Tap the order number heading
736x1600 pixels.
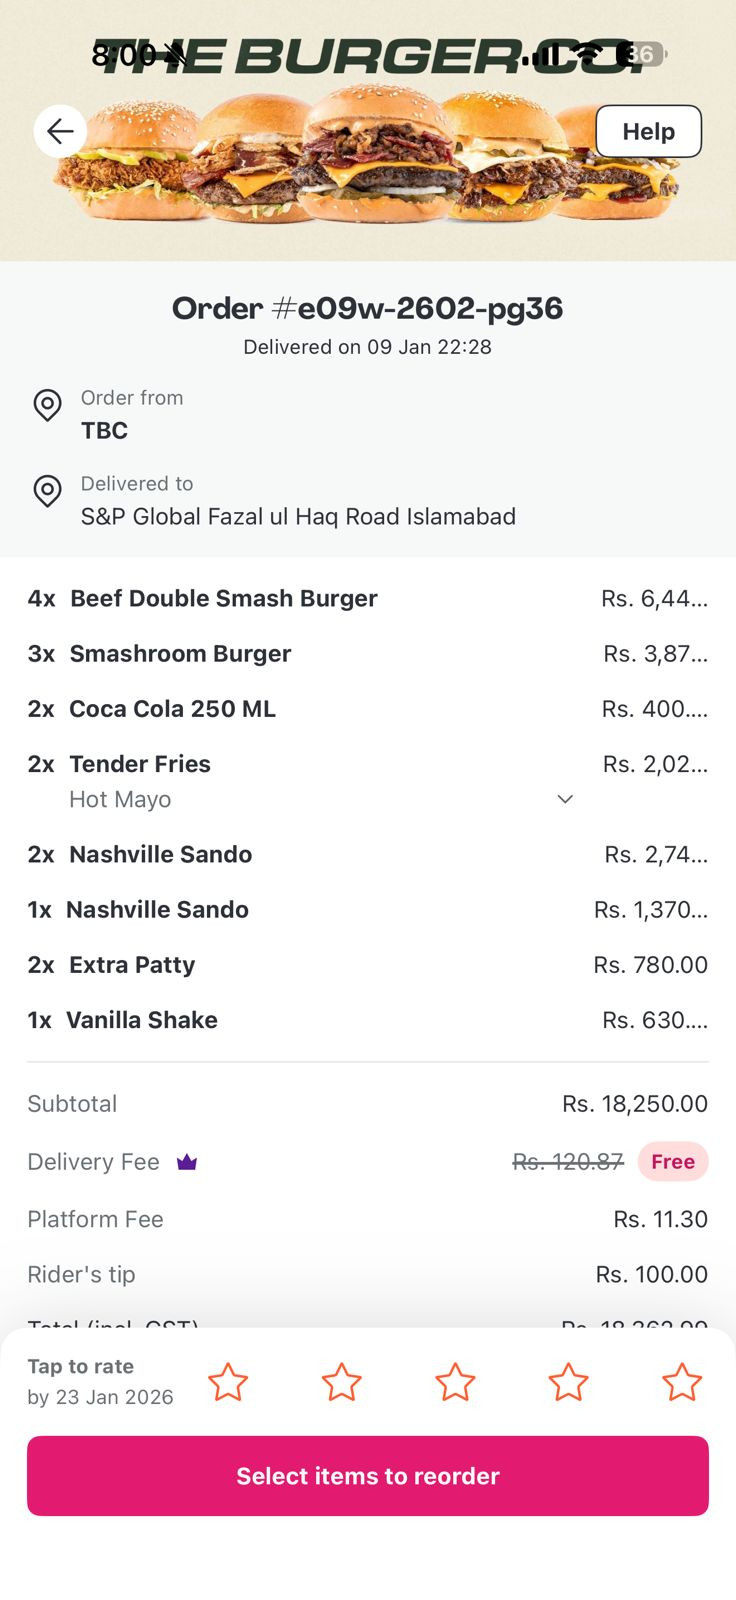(x=367, y=308)
